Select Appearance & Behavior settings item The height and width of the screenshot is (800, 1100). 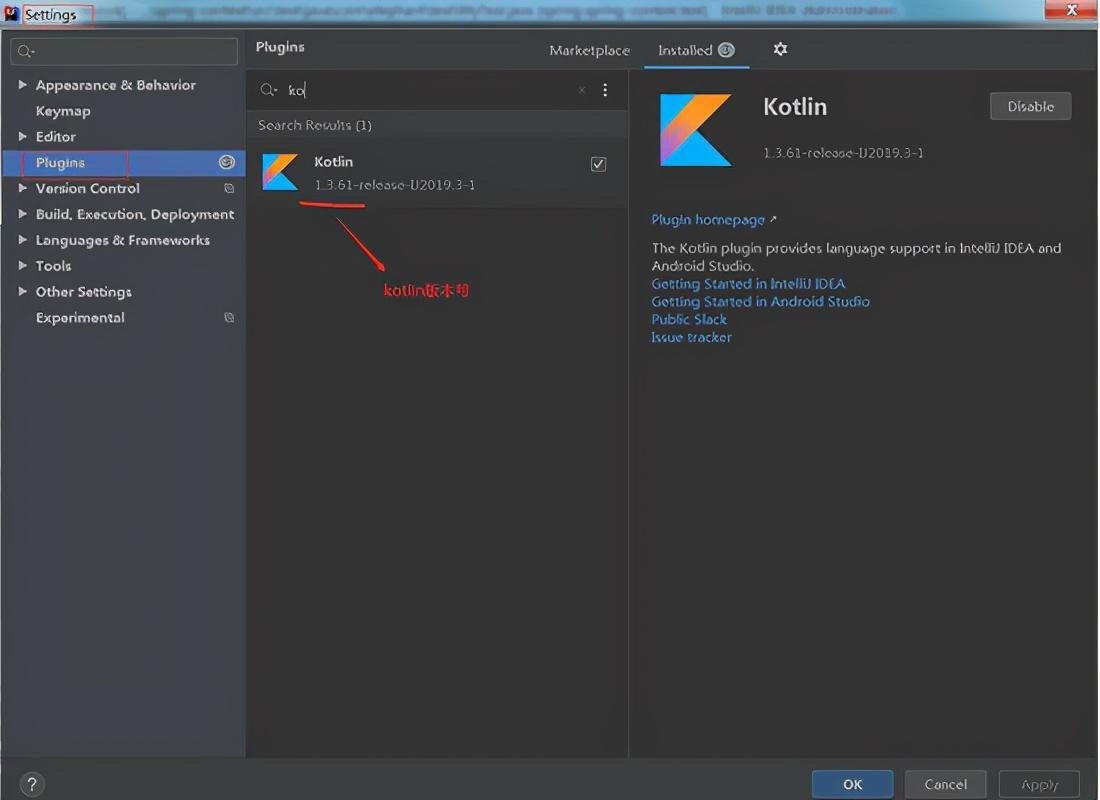click(116, 85)
